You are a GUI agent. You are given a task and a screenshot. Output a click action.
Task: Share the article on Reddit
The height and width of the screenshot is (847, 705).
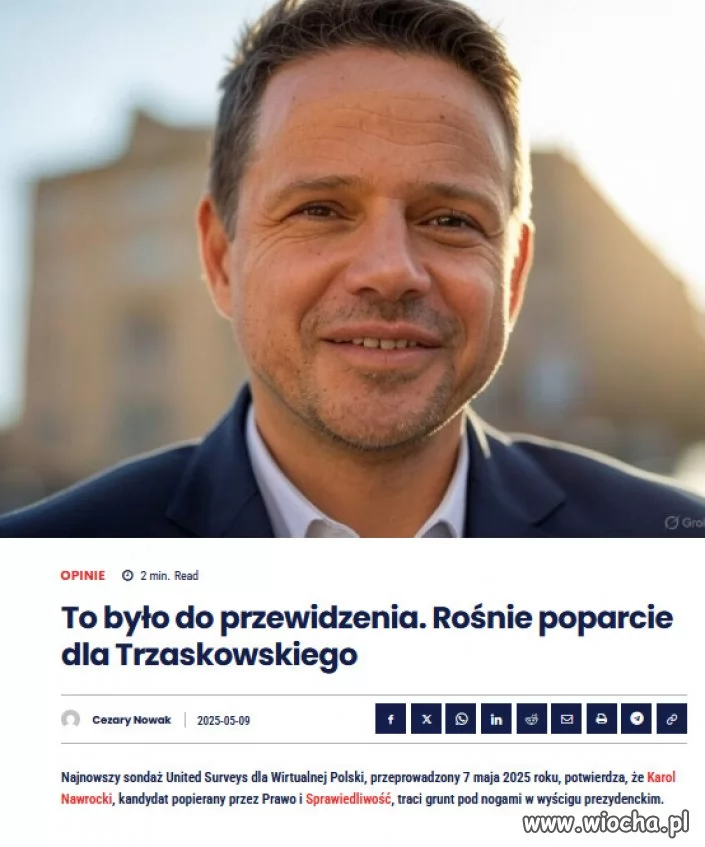pyautogui.click(x=532, y=718)
